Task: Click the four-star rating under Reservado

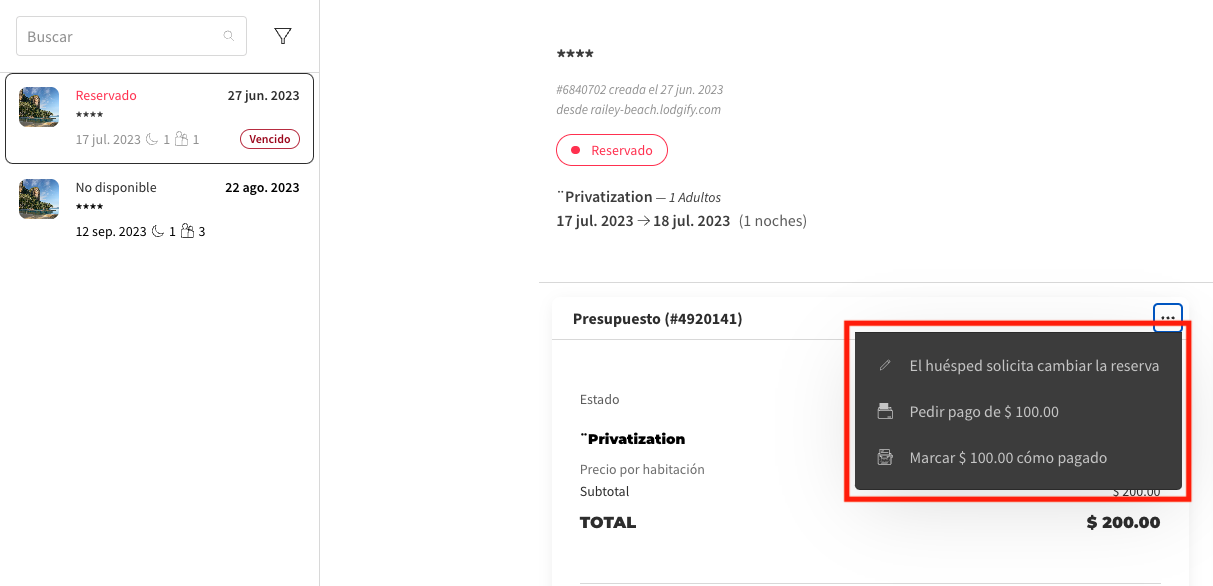Action: click(x=90, y=115)
